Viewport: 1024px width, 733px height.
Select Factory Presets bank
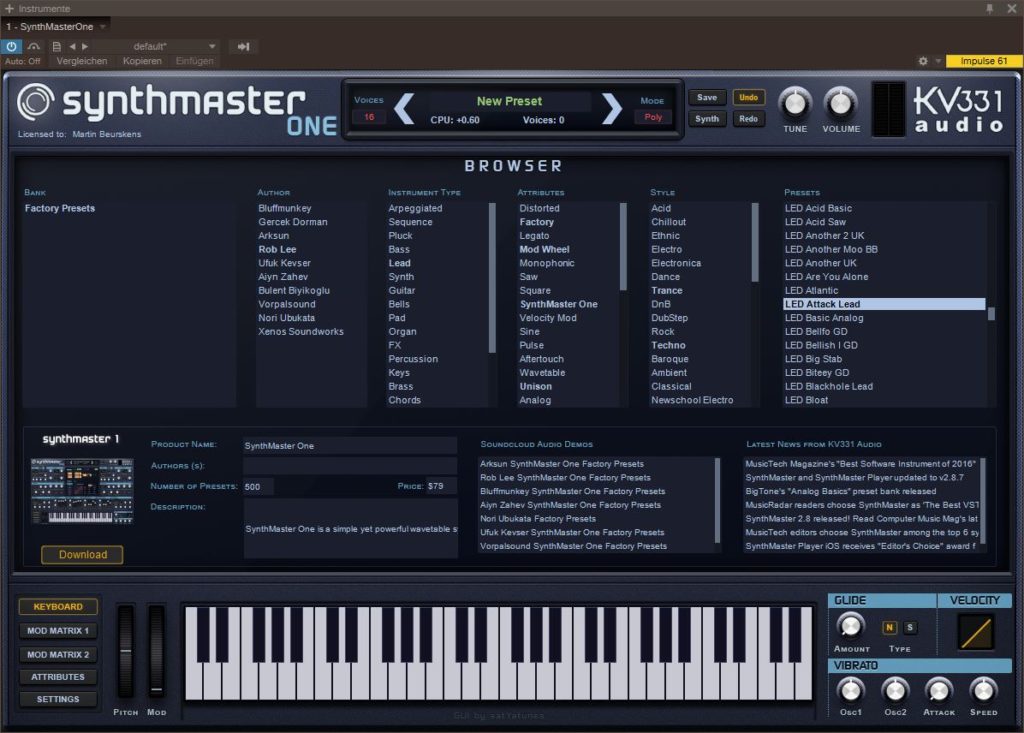click(60, 208)
